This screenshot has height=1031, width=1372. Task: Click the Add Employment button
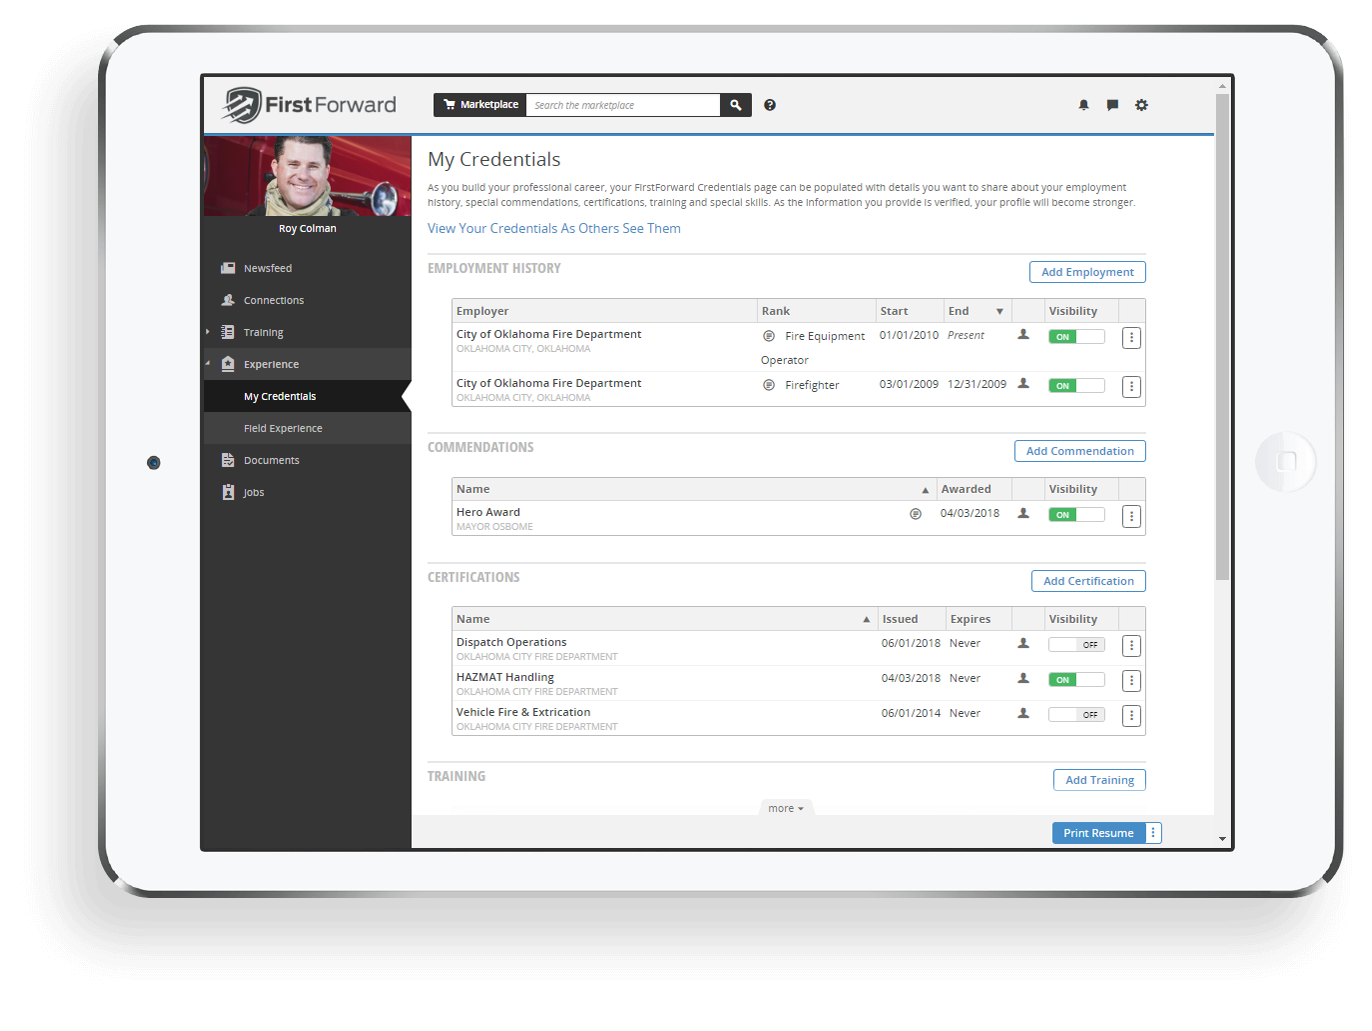coord(1087,272)
